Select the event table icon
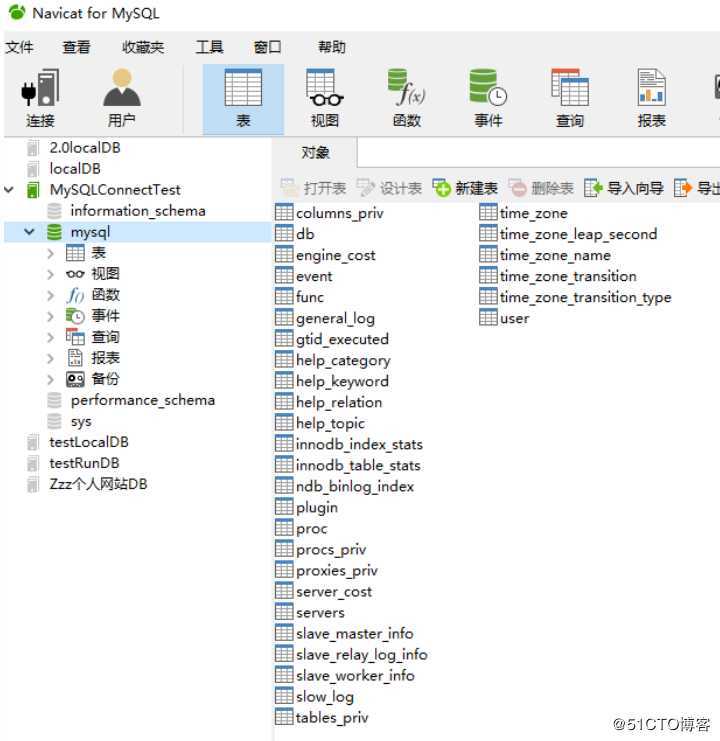Image resolution: width=720 pixels, height=741 pixels. tap(284, 276)
